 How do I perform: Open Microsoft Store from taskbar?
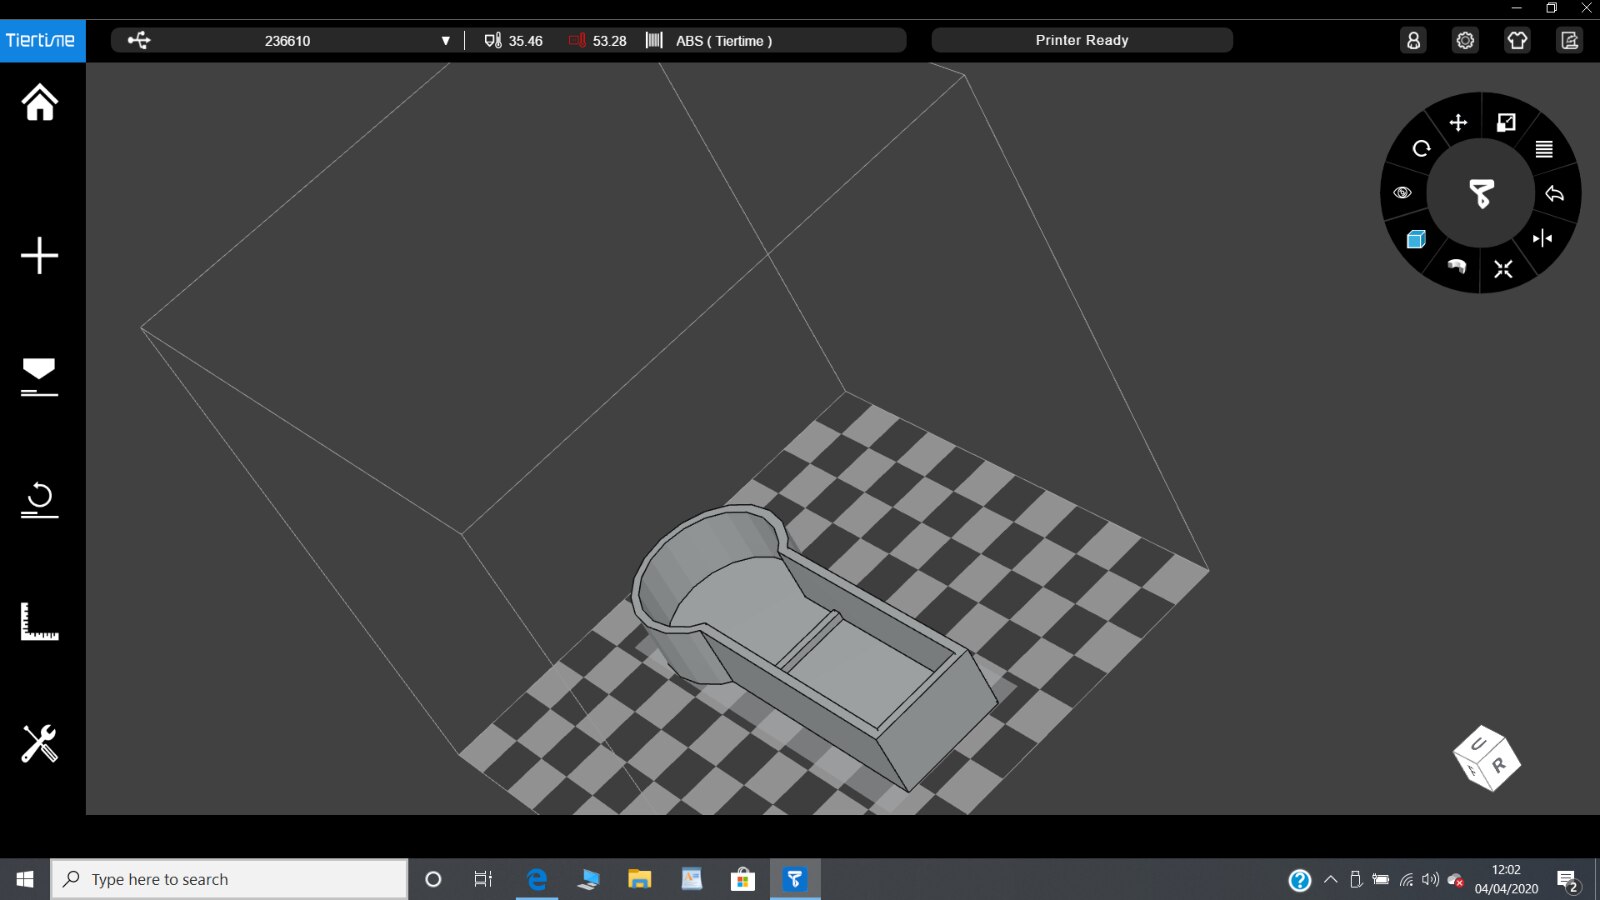[742, 879]
